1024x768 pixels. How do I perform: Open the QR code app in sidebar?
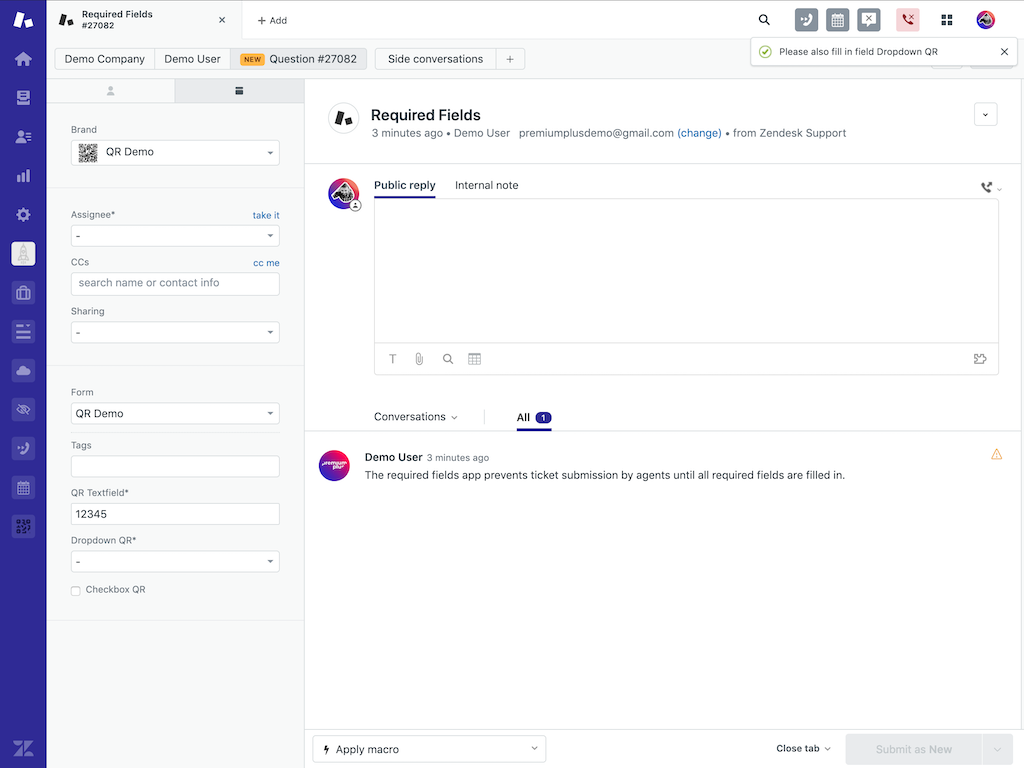(x=23, y=526)
